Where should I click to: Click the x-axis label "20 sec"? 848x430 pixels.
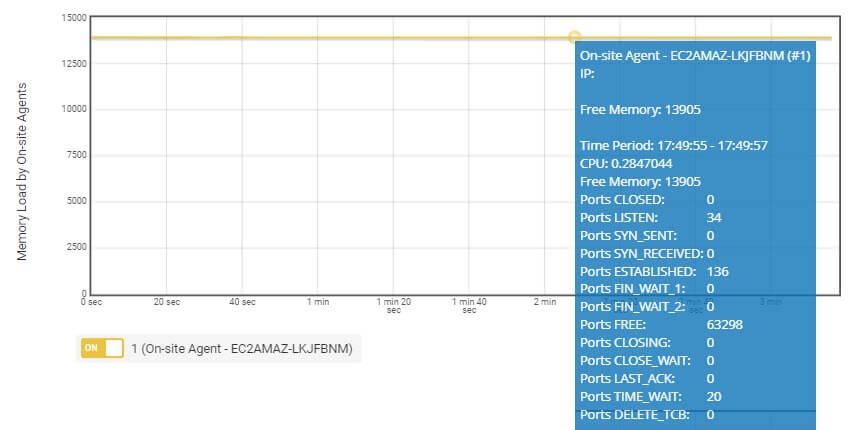167,302
